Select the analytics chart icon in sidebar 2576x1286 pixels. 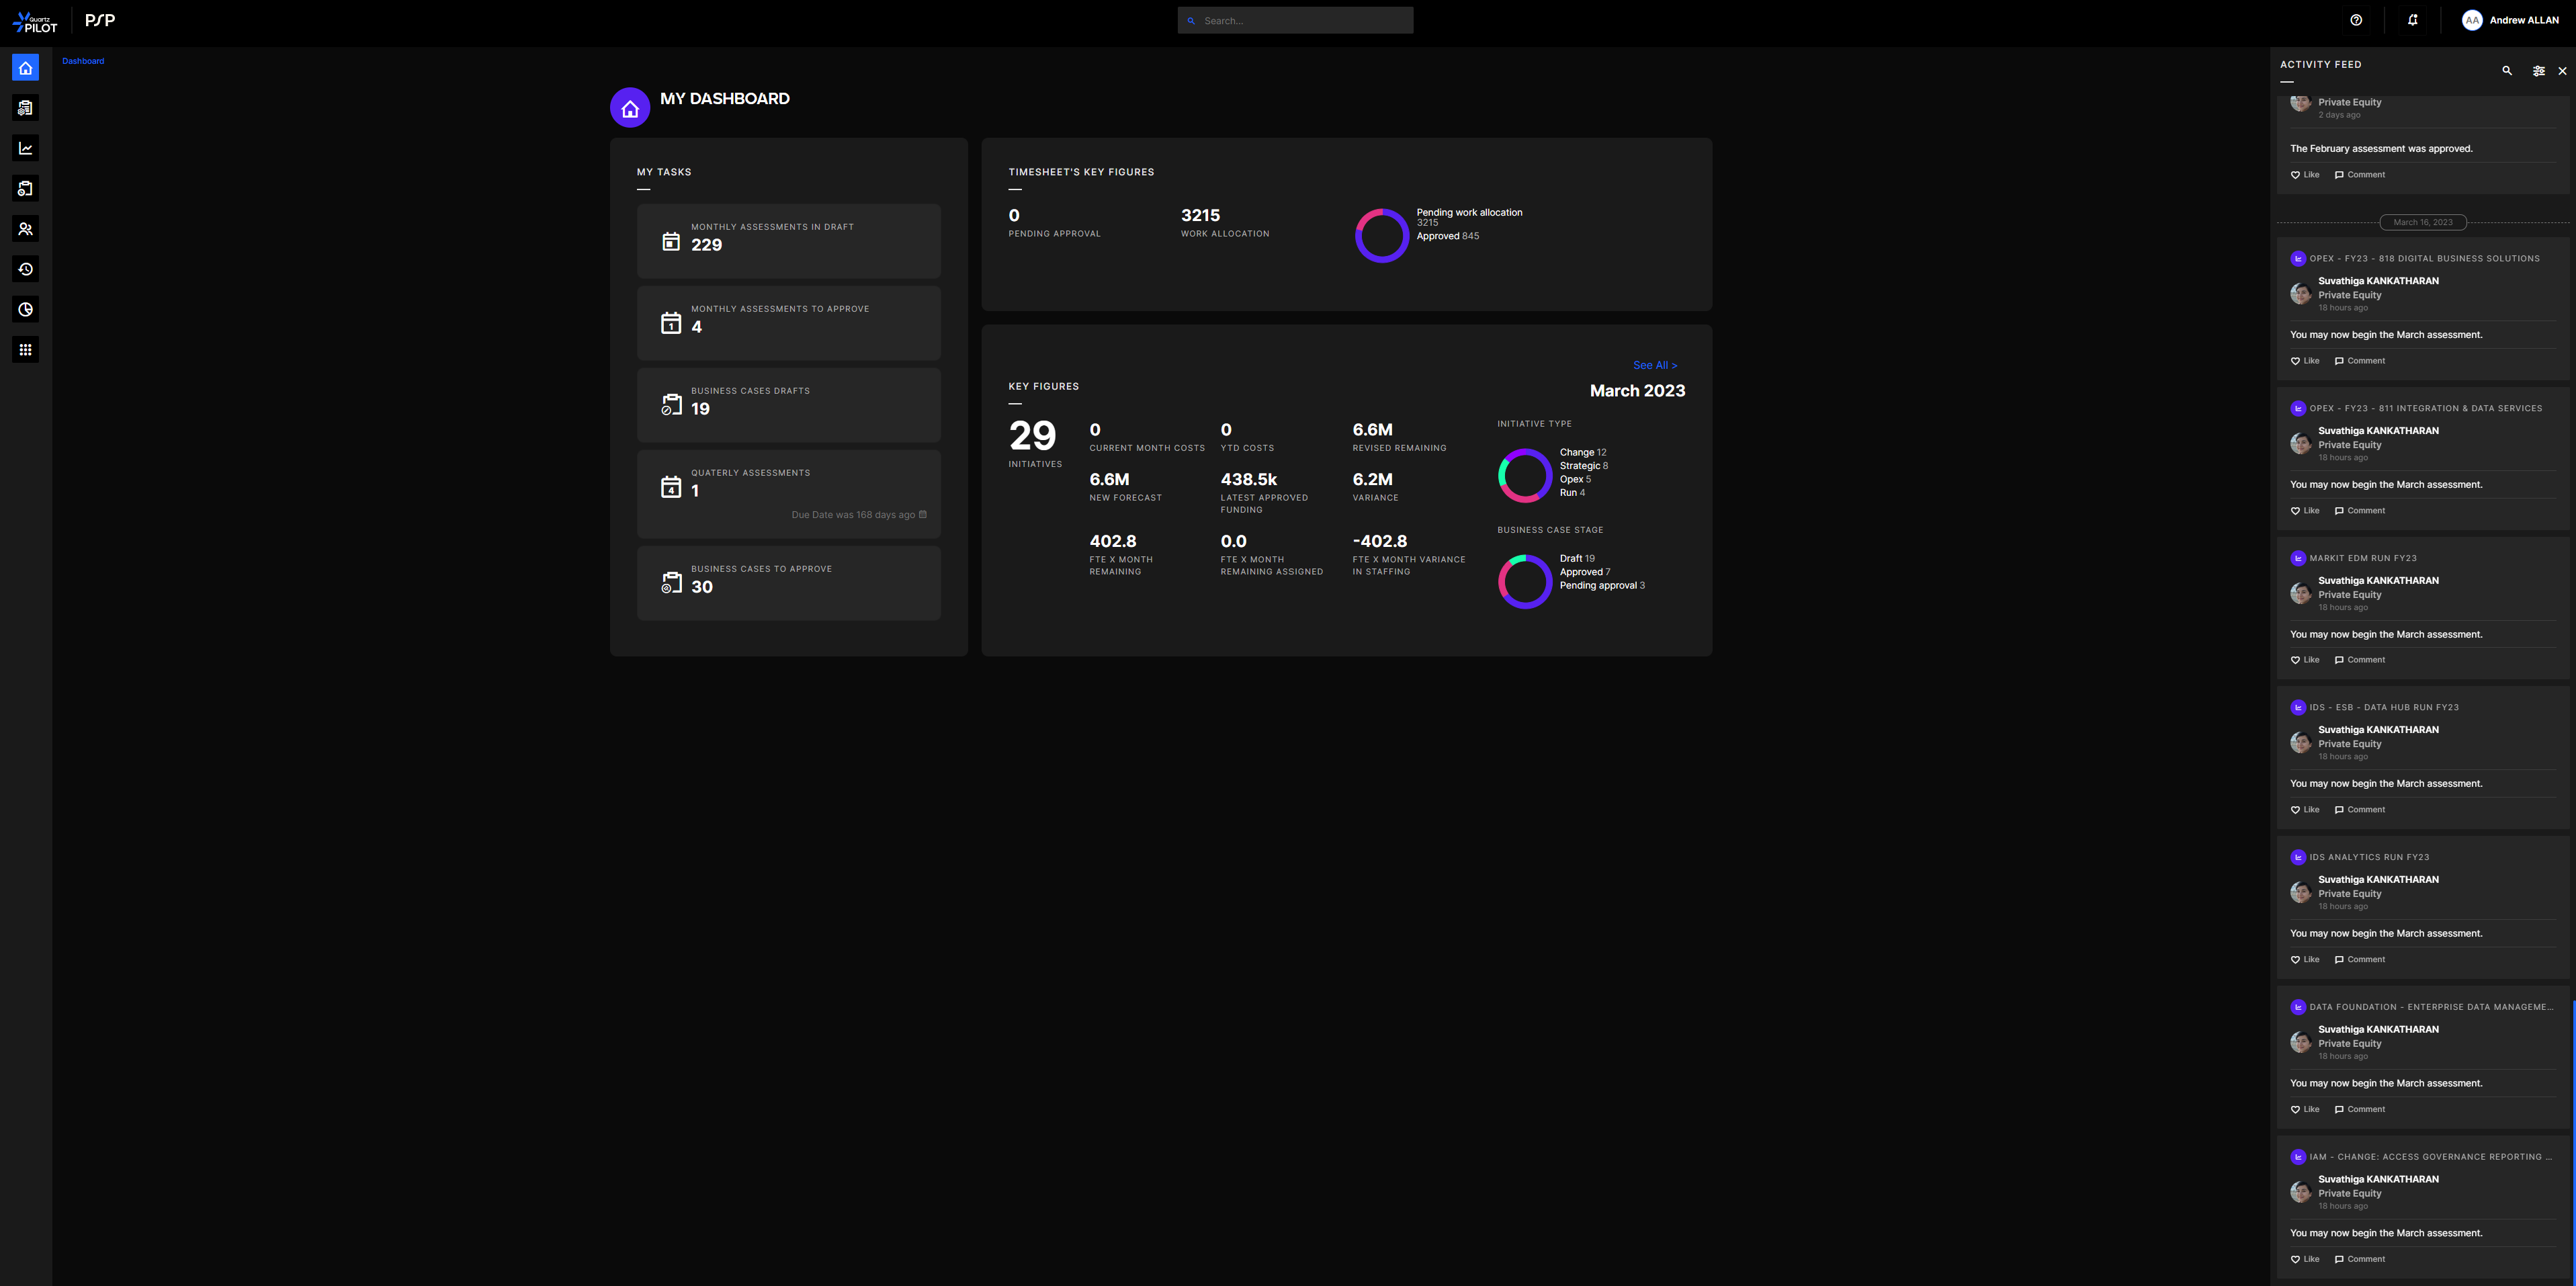click(25, 148)
